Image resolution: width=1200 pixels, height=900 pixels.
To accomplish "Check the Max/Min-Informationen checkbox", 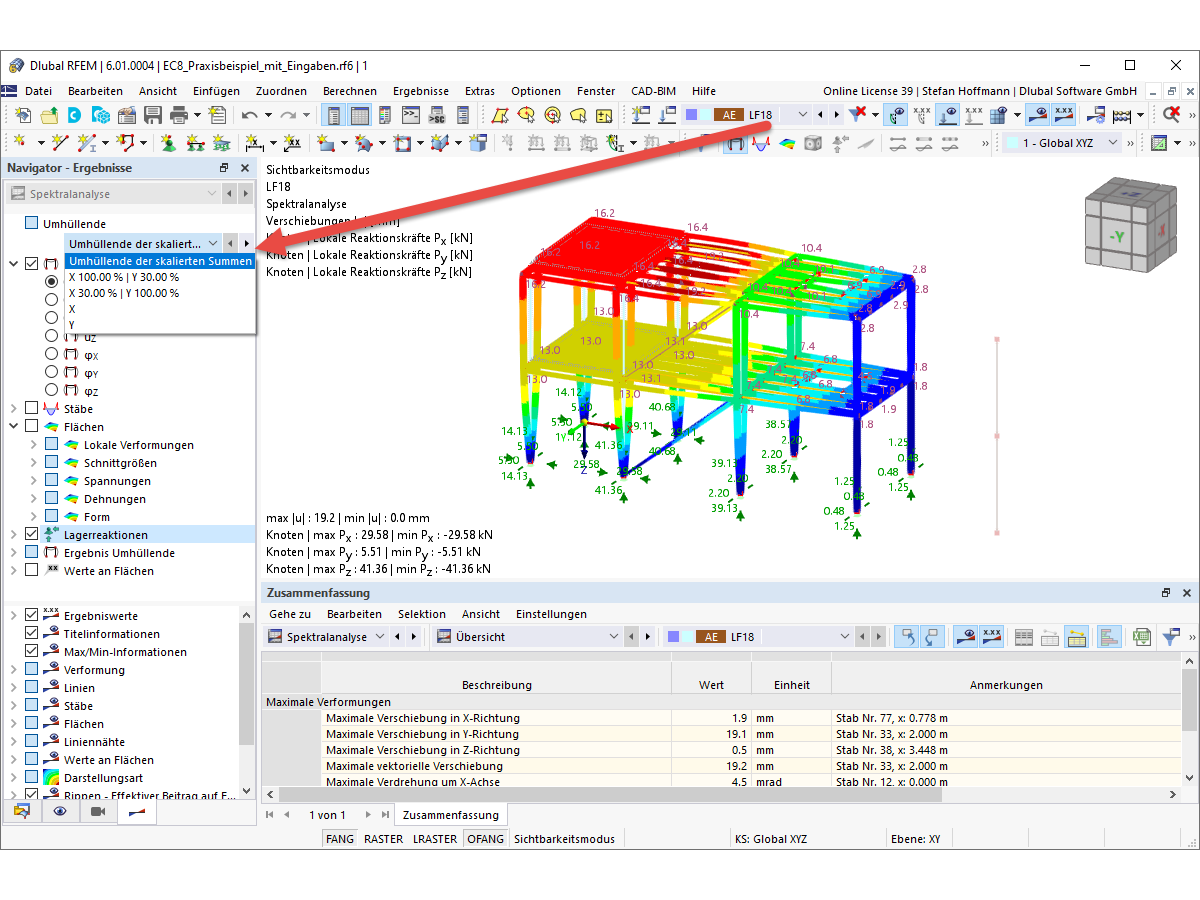I will (x=29, y=651).
